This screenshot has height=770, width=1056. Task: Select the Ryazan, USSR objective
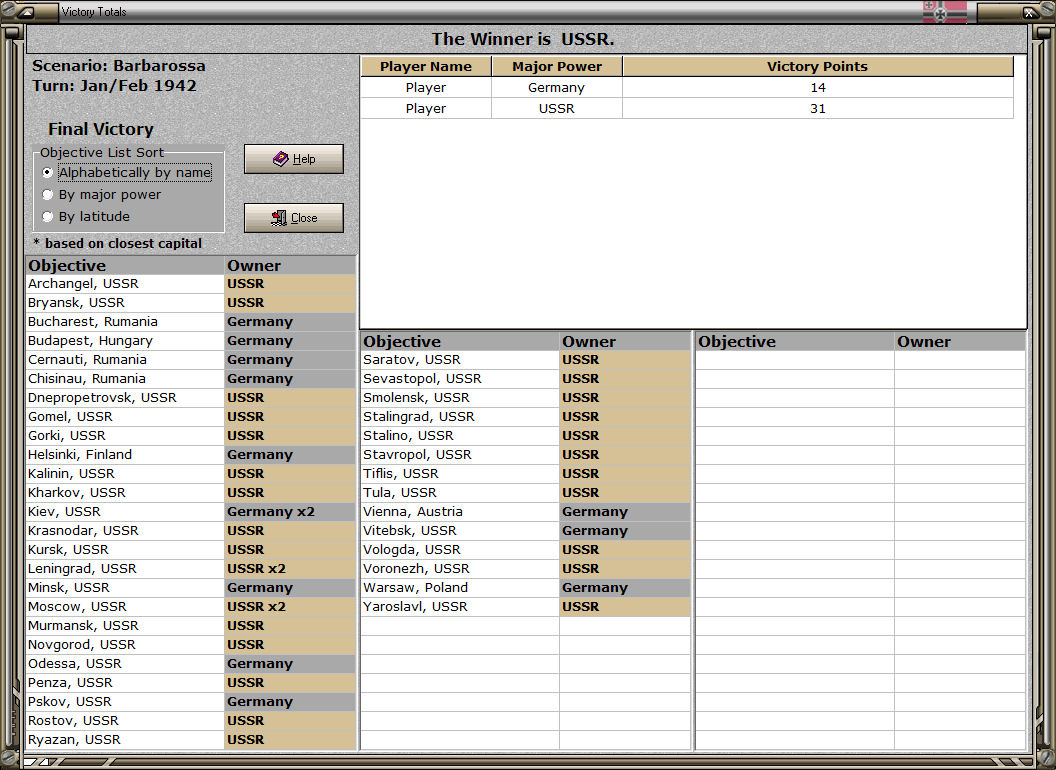[125, 740]
